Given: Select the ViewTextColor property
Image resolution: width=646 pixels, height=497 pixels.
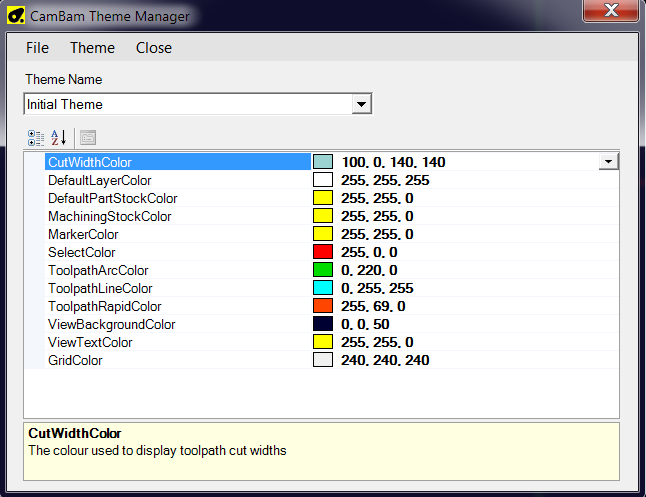Looking at the screenshot, I should click(90, 342).
